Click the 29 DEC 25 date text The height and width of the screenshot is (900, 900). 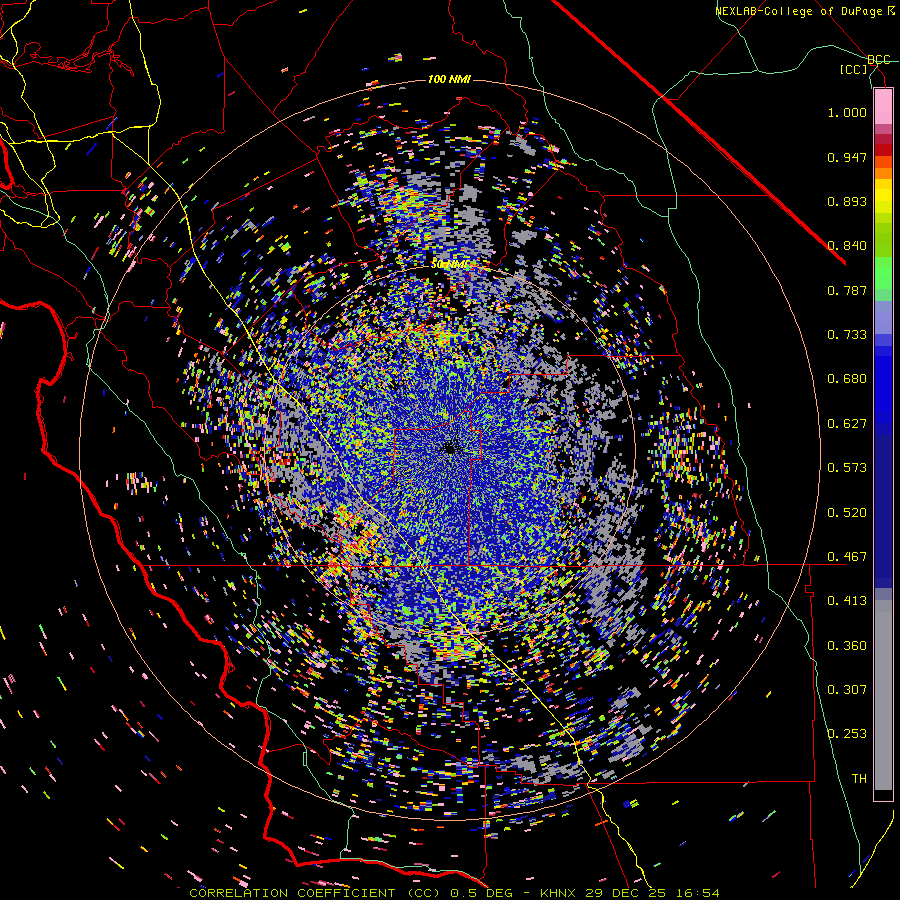(x=626, y=893)
